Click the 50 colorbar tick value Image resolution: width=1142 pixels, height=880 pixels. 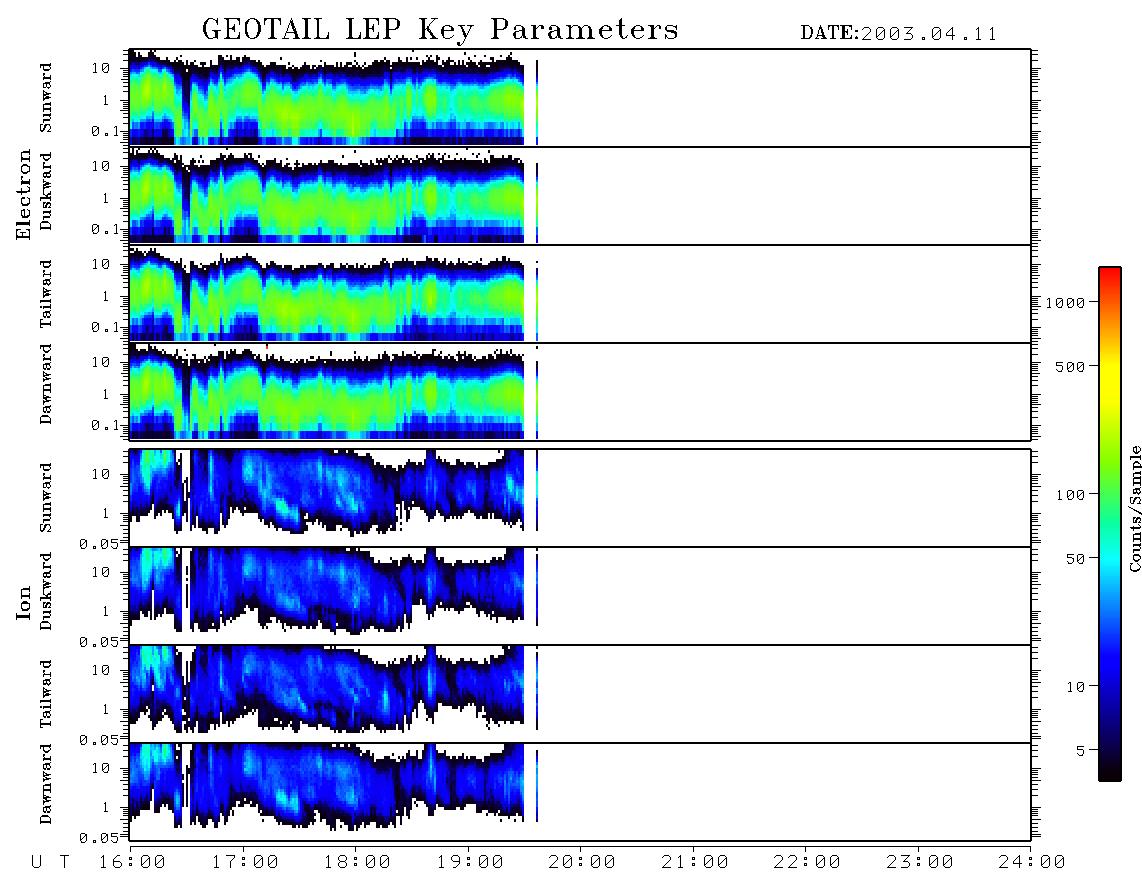click(1075, 559)
